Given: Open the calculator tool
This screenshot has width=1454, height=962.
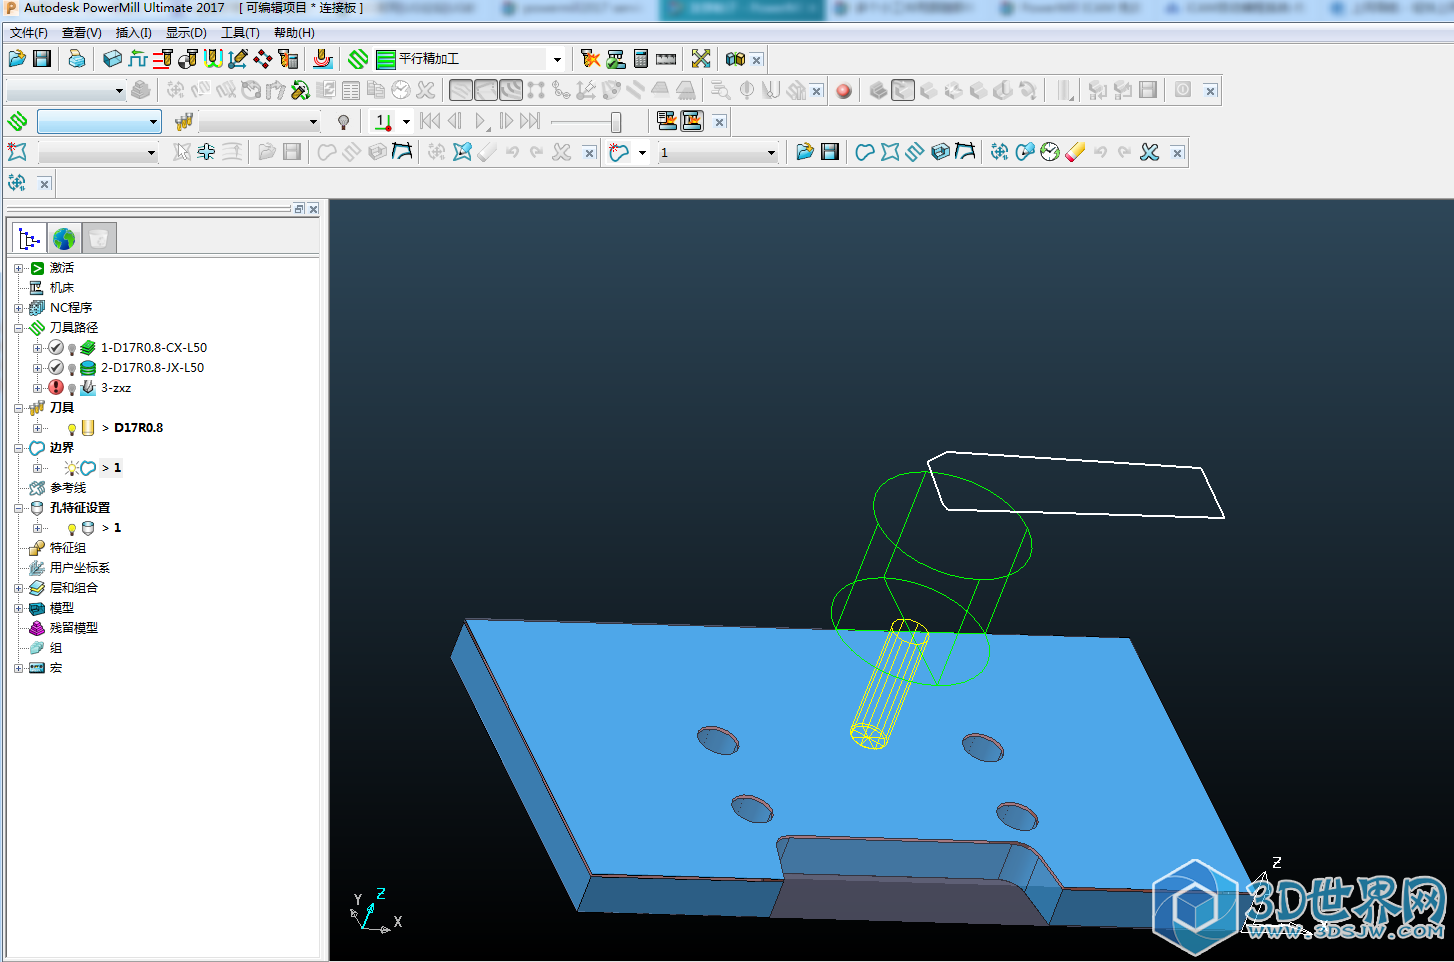Looking at the screenshot, I should 641,59.
